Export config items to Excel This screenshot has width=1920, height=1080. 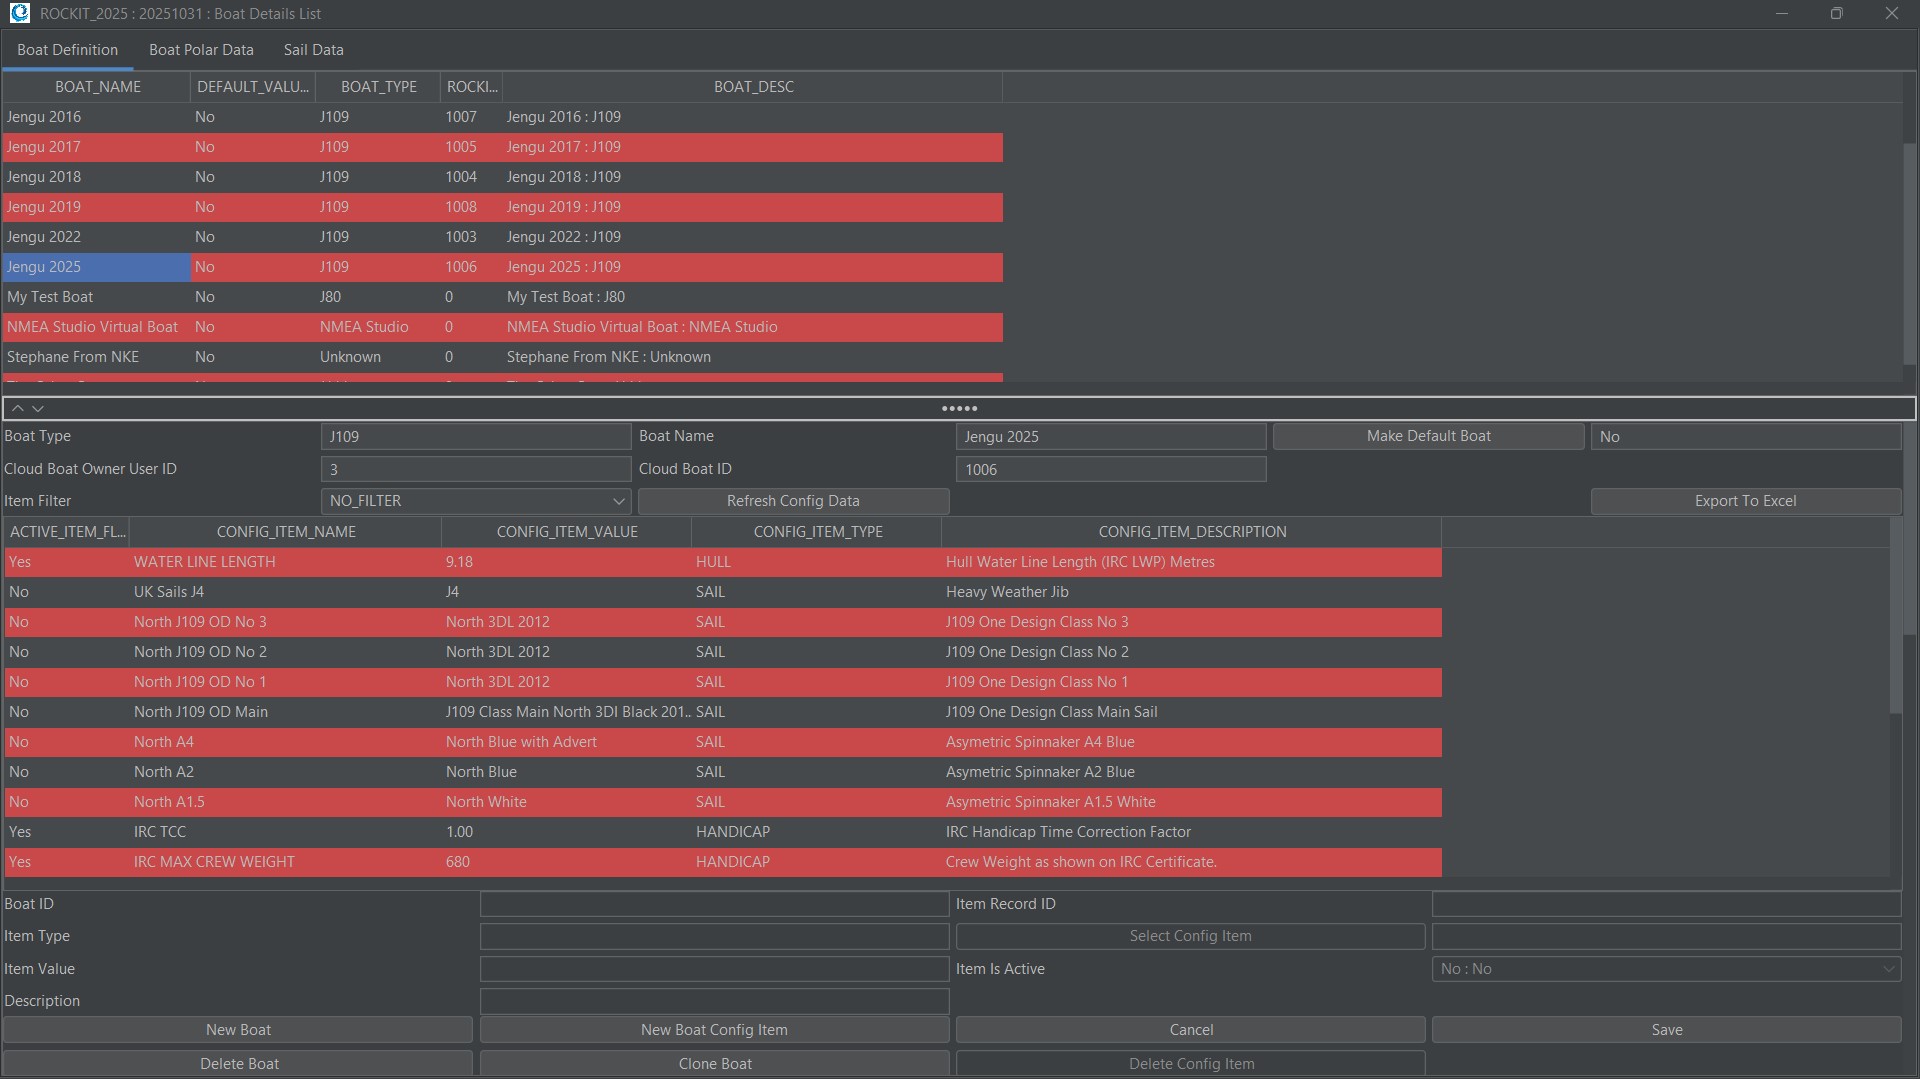[x=1745, y=501]
